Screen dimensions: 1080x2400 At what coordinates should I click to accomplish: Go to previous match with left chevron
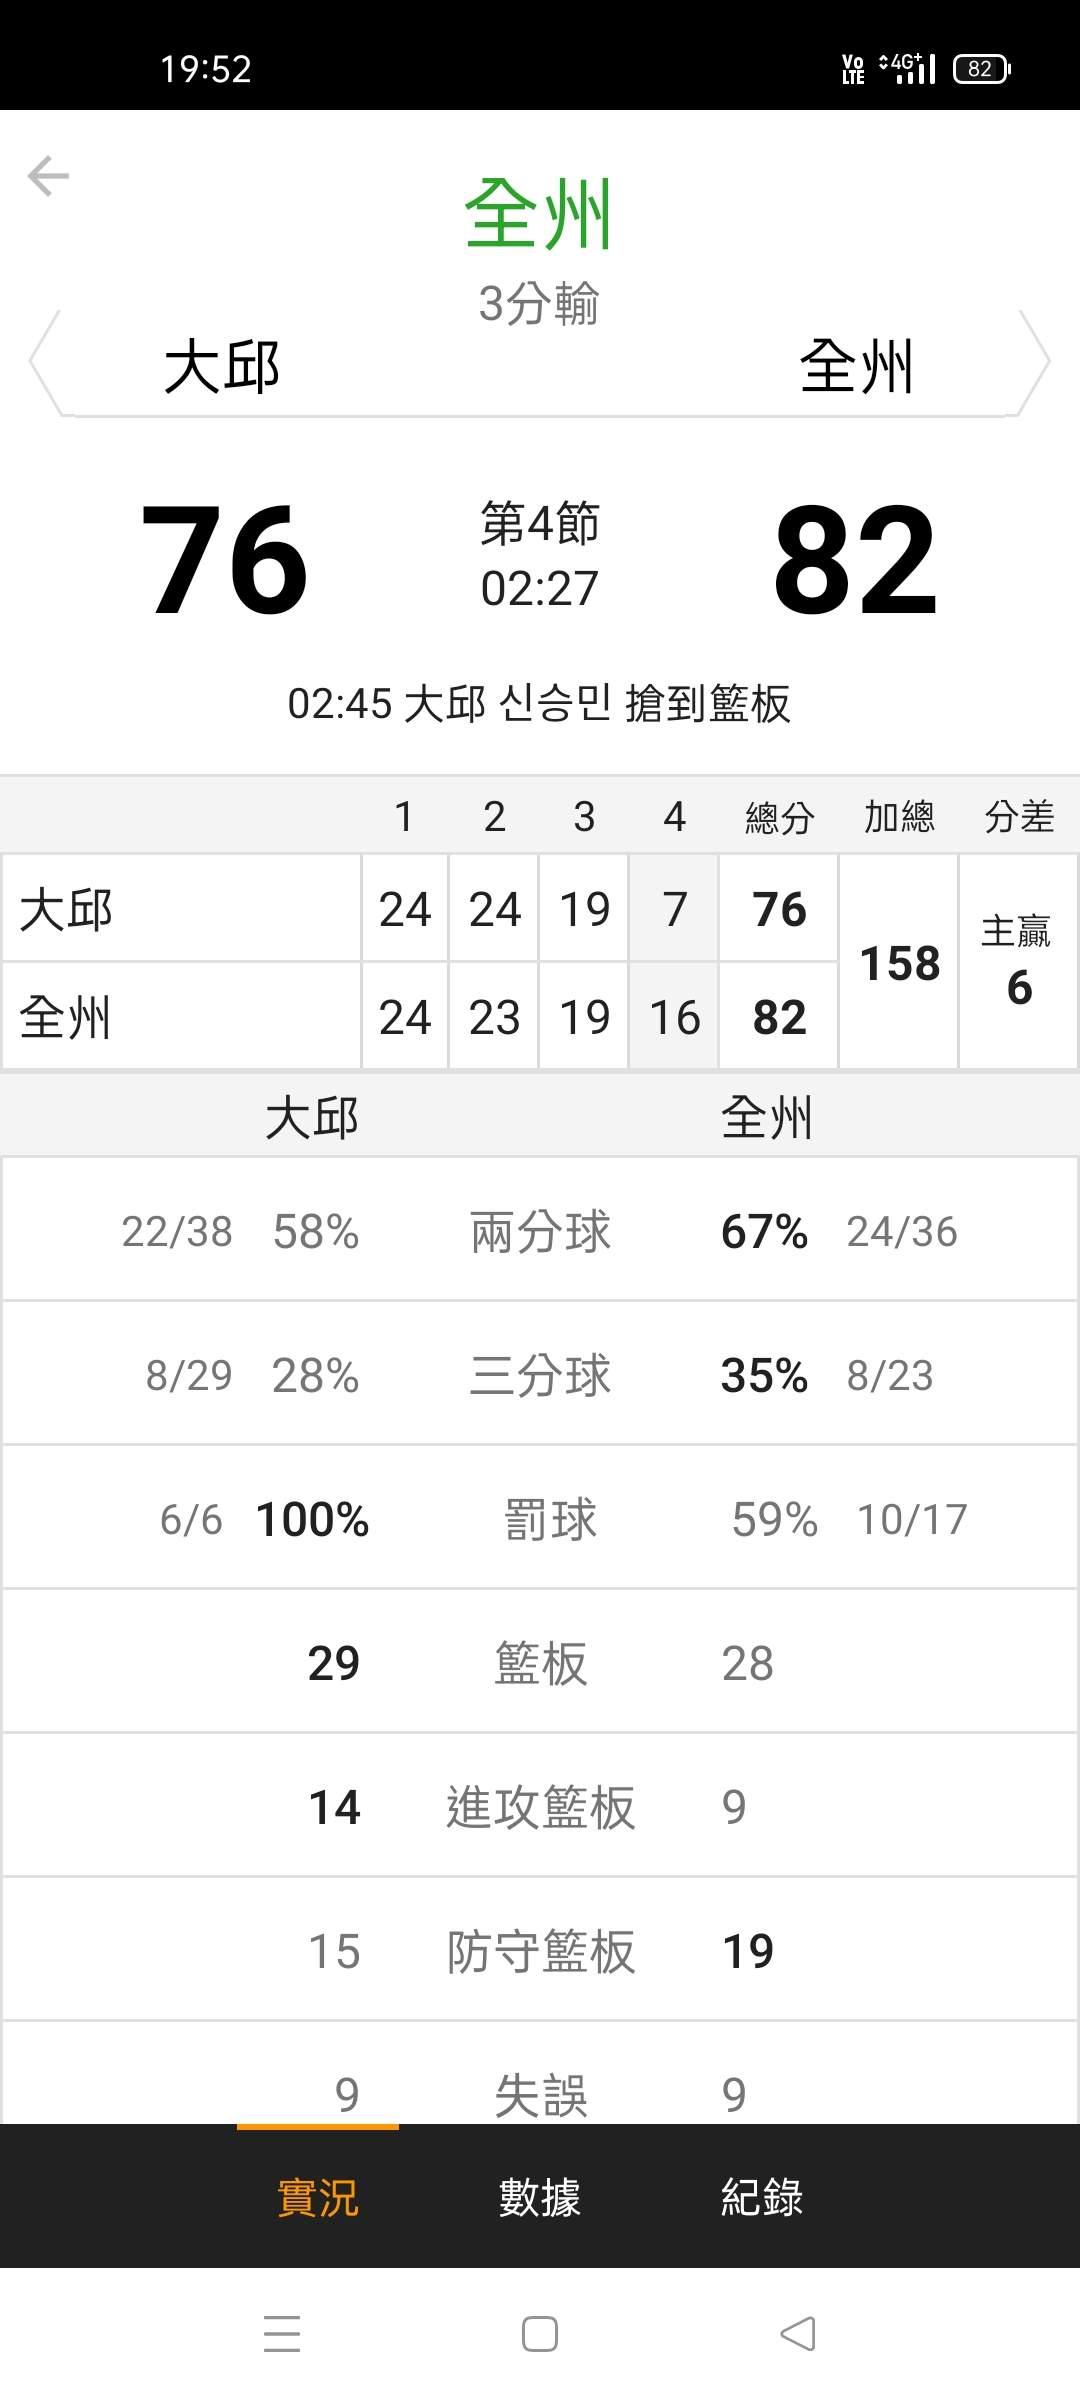click(44, 362)
